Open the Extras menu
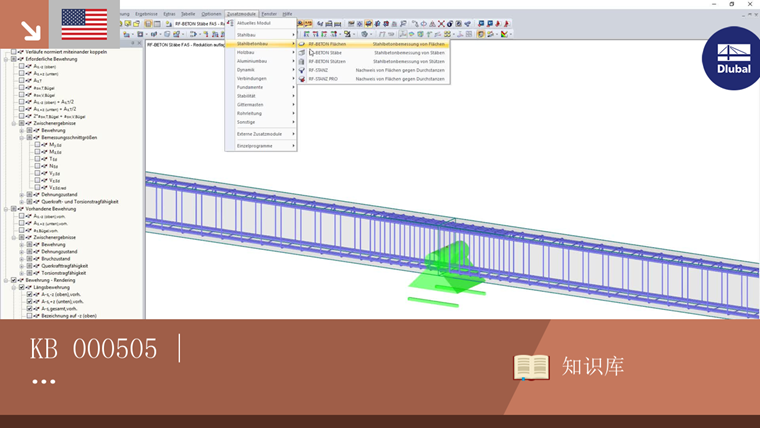The width and height of the screenshot is (760, 428). (x=169, y=14)
